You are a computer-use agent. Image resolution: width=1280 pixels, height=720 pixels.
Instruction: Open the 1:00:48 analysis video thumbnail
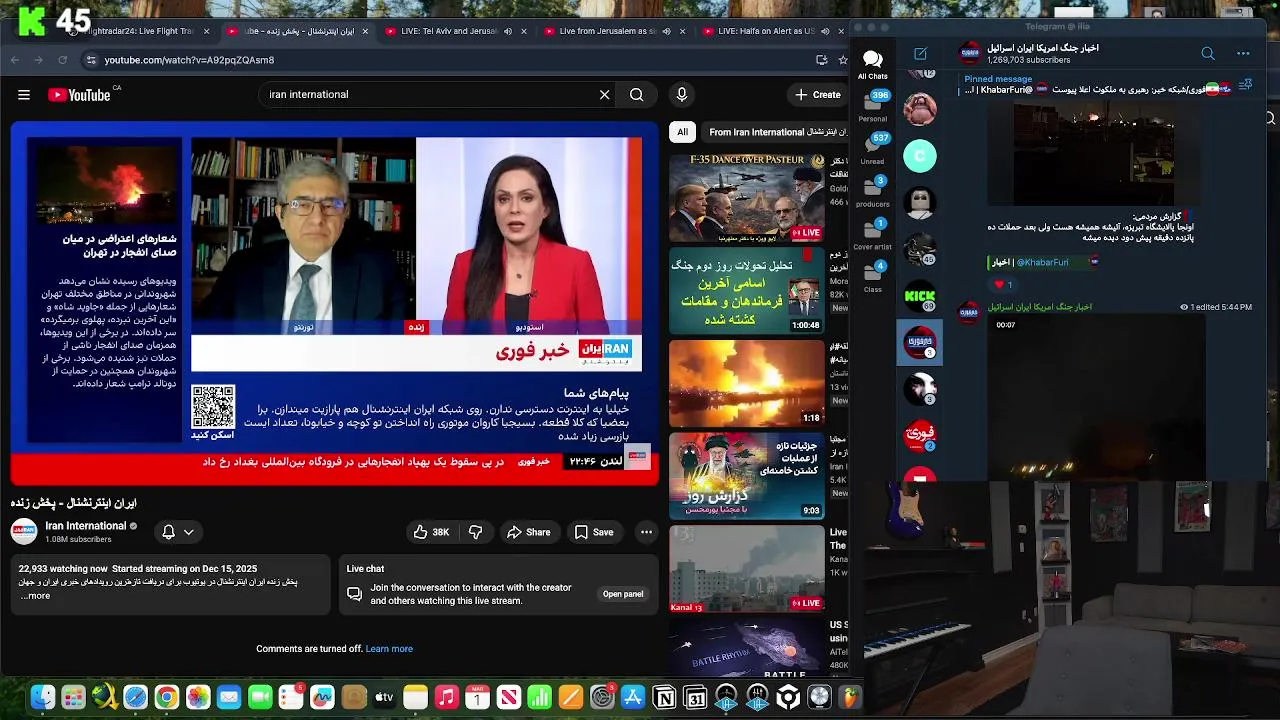point(747,290)
